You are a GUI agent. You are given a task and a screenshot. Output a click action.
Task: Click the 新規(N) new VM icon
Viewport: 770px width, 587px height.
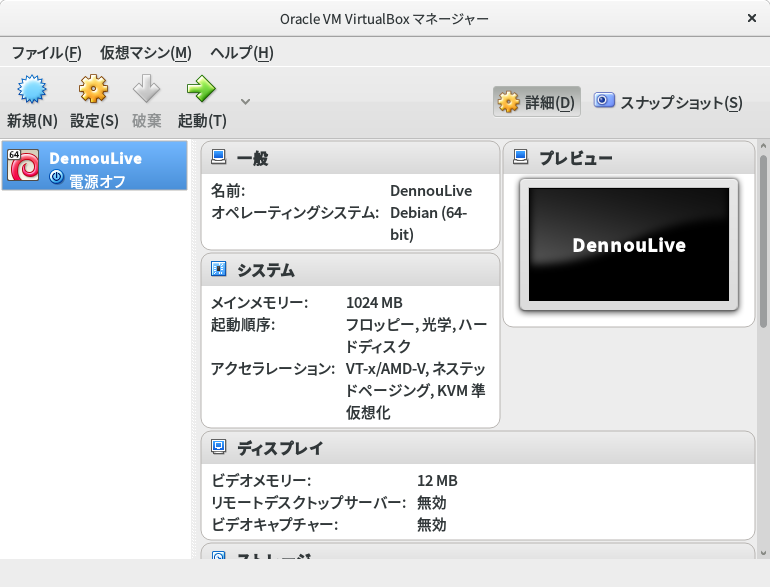click(32, 89)
